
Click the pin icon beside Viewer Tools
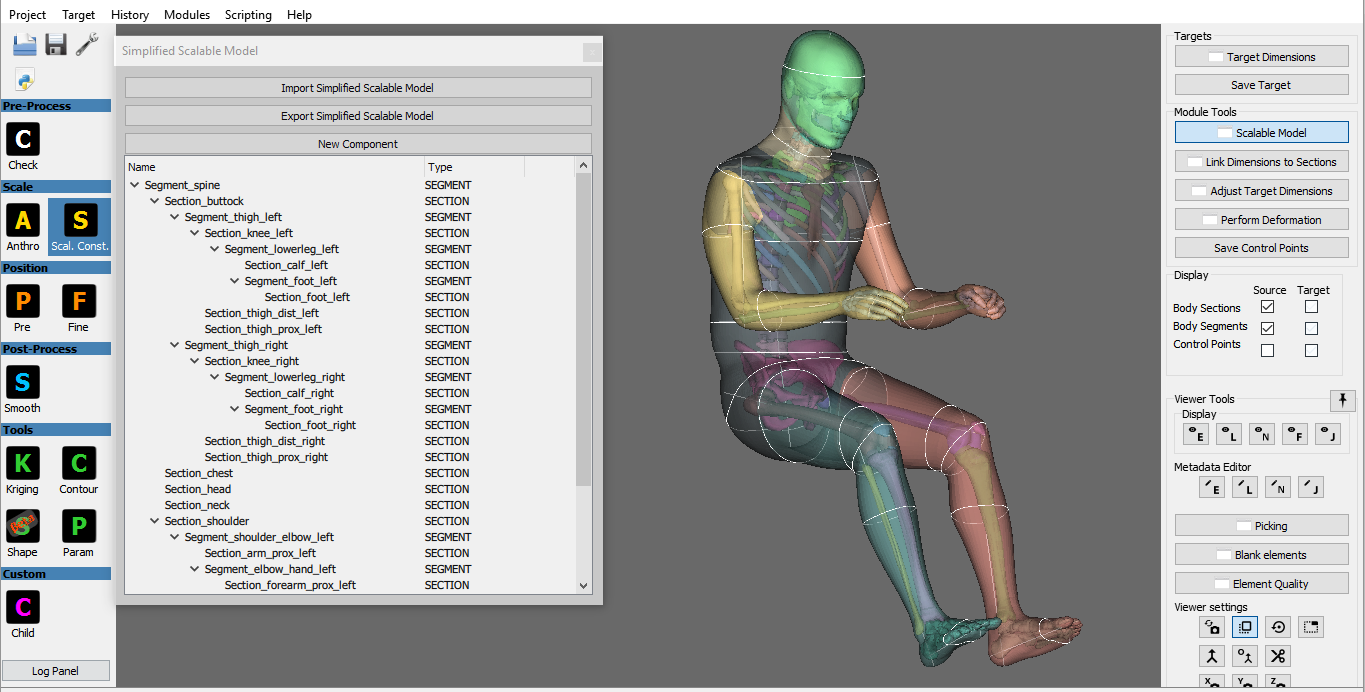tap(1343, 400)
